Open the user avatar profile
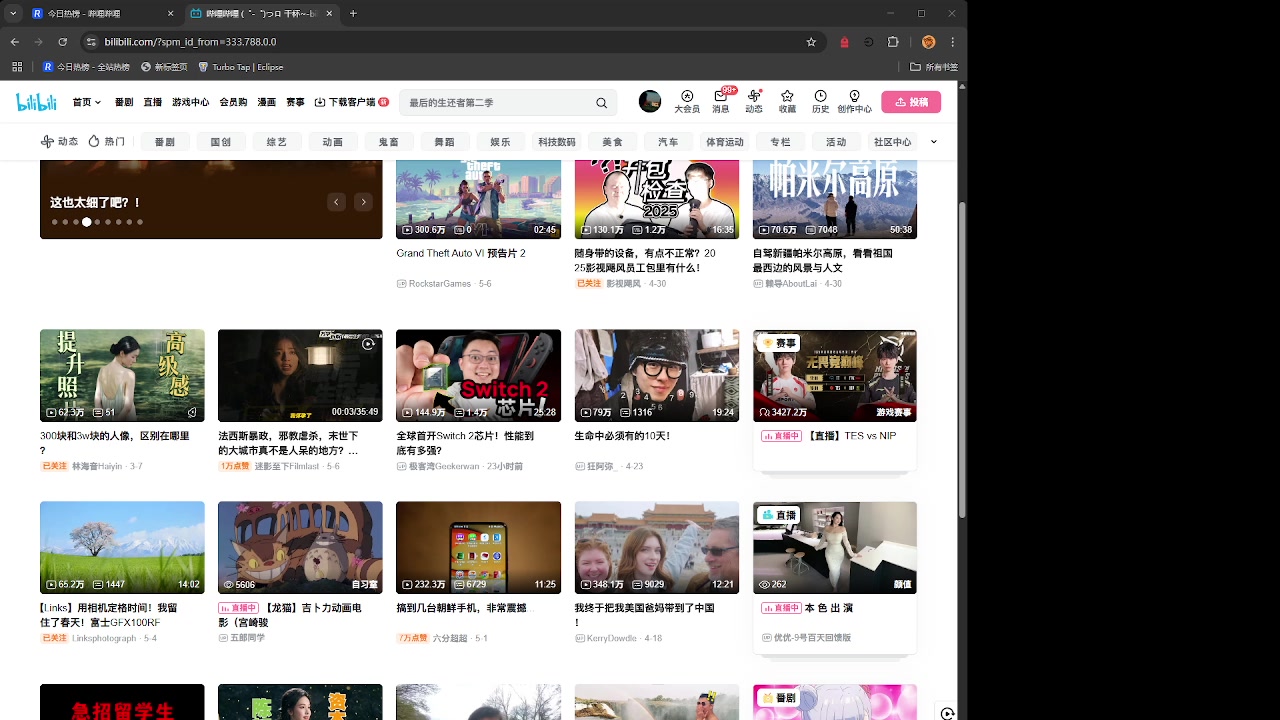The image size is (1280, 720). (650, 102)
